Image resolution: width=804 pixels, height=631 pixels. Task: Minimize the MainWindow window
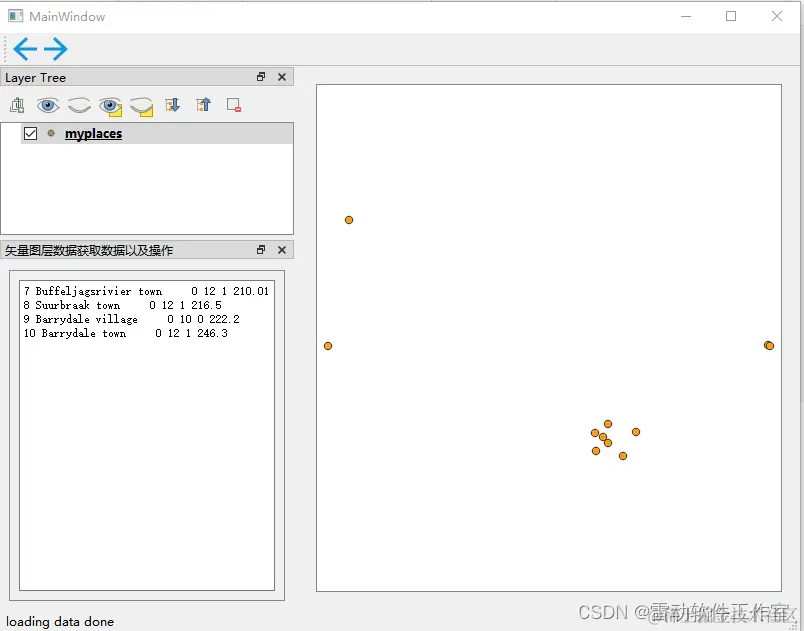point(686,16)
